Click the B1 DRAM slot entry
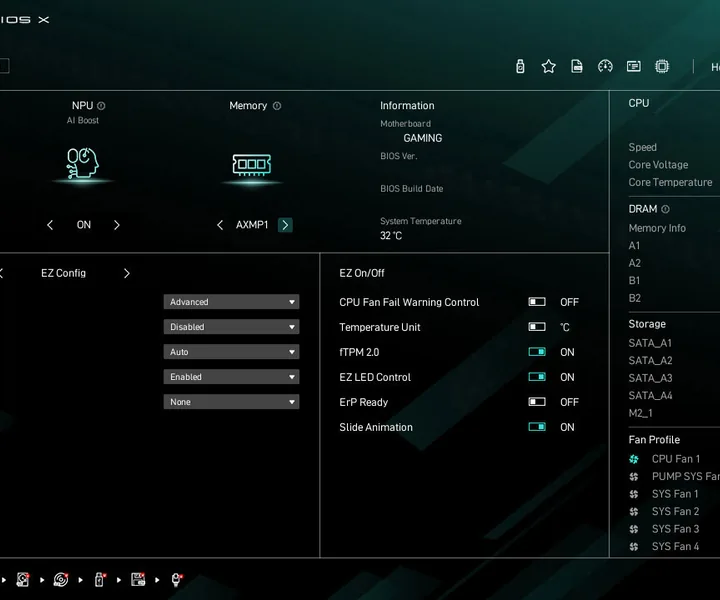720x600 pixels. pyautogui.click(x=634, y=280)
